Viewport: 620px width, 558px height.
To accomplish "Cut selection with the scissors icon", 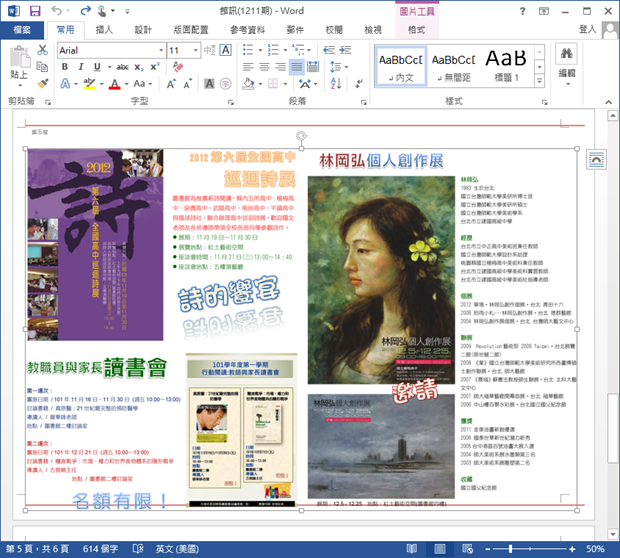I will point(42,50).
